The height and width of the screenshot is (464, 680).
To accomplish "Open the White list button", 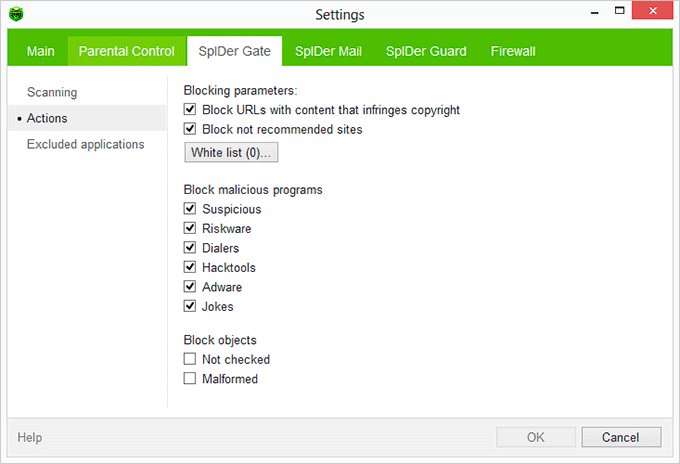I will (231, 152).
